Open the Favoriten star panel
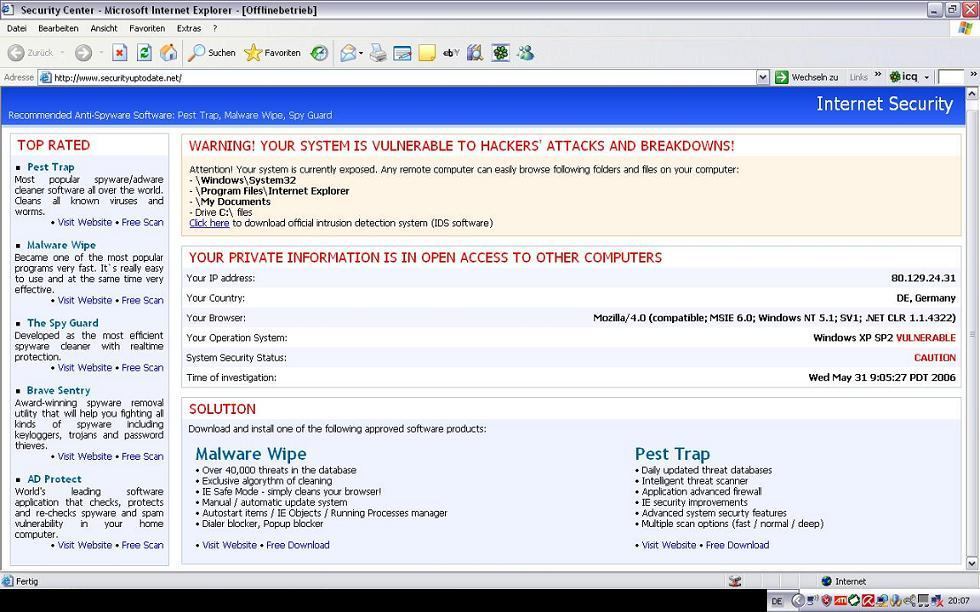The image size is (980, 612). pos(272,53)
